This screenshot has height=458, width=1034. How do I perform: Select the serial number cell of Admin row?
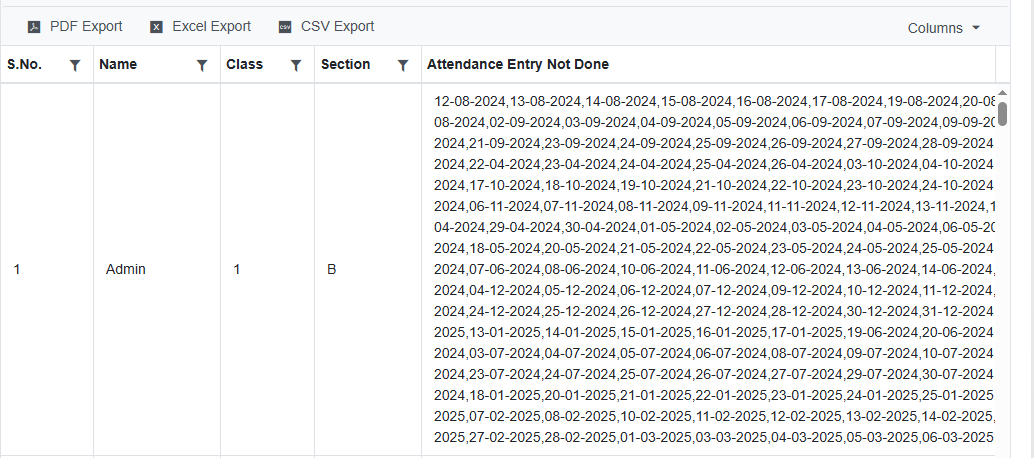(x=17, y=270)
